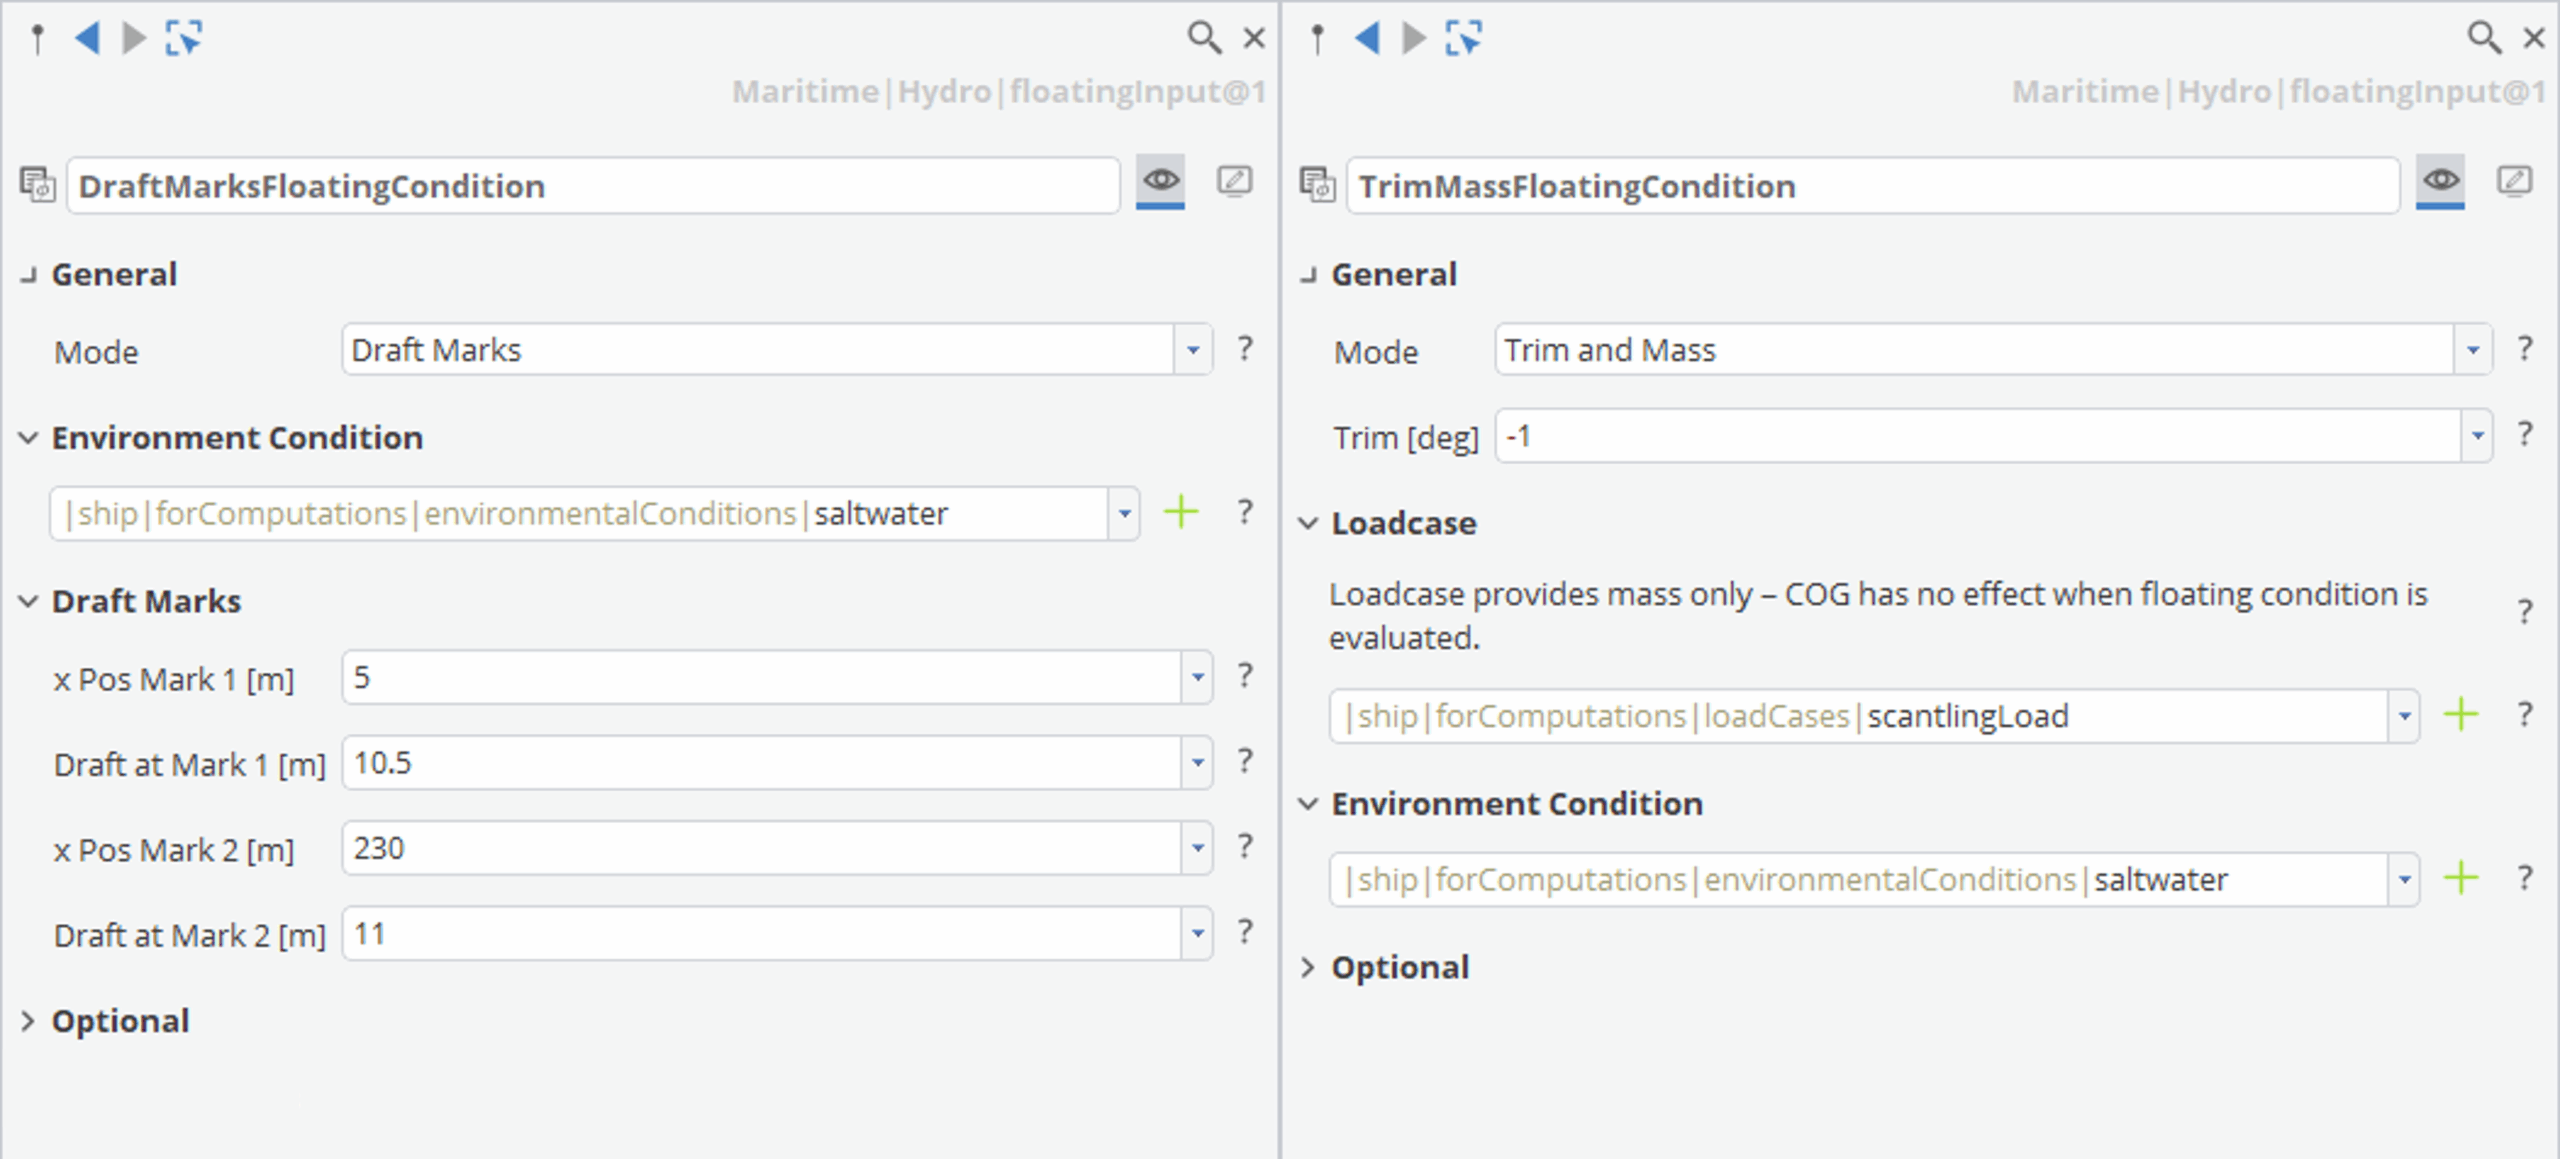Screen dimensions: 2560x1159
Task: Open Mode dropdown showing Draft Marks
Action: tap(1192, 350)
